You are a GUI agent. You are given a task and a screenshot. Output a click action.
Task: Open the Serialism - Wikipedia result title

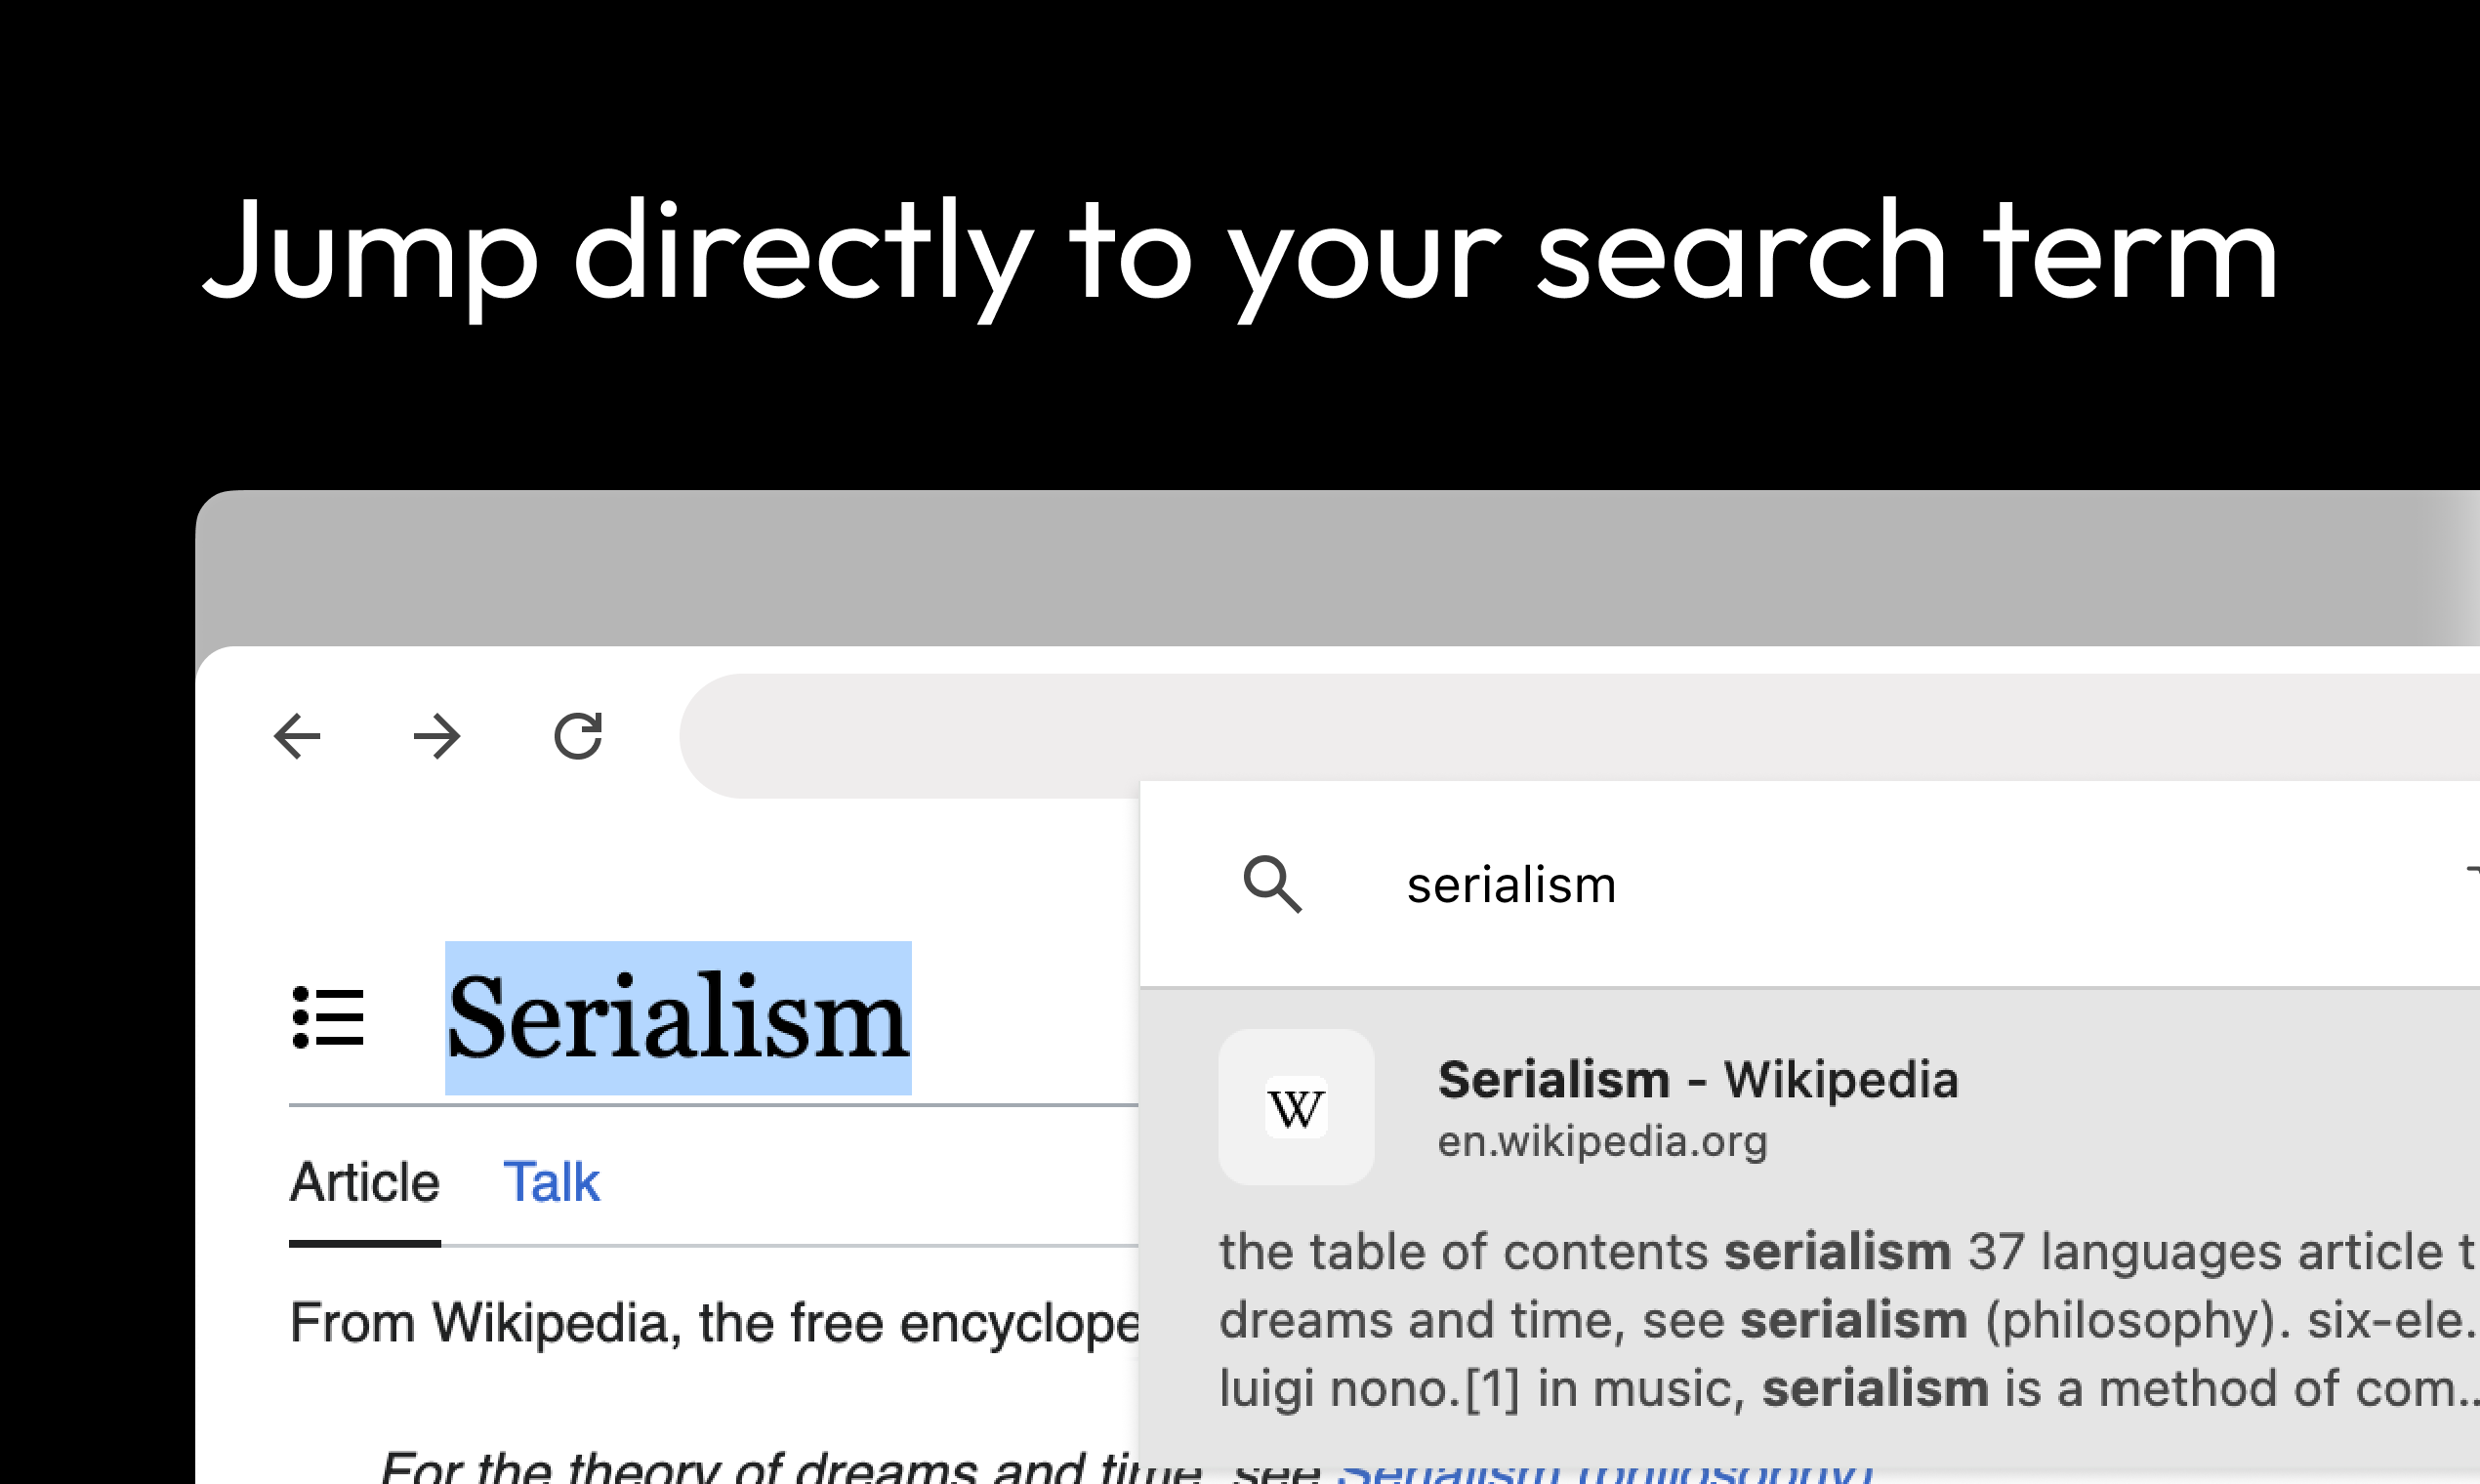(x=1697, y=1080)
